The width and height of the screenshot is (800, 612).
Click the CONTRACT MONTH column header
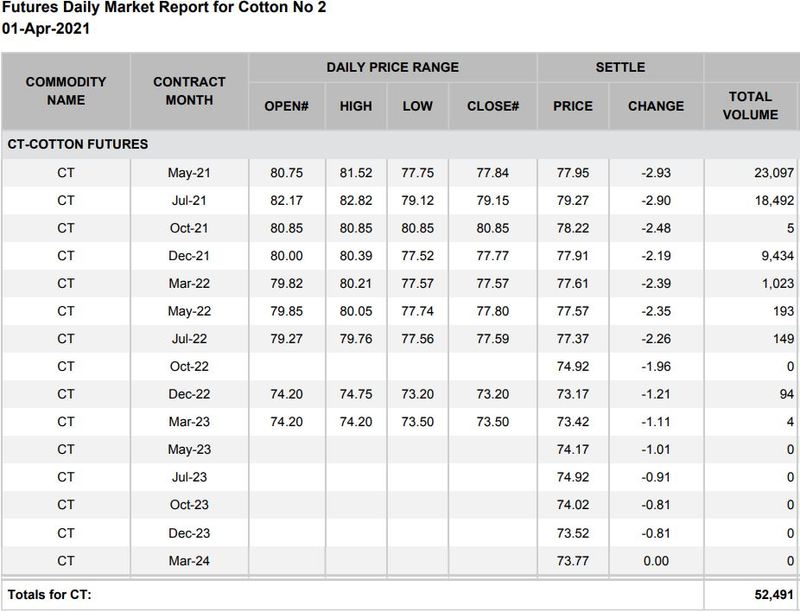coord(189,90)
